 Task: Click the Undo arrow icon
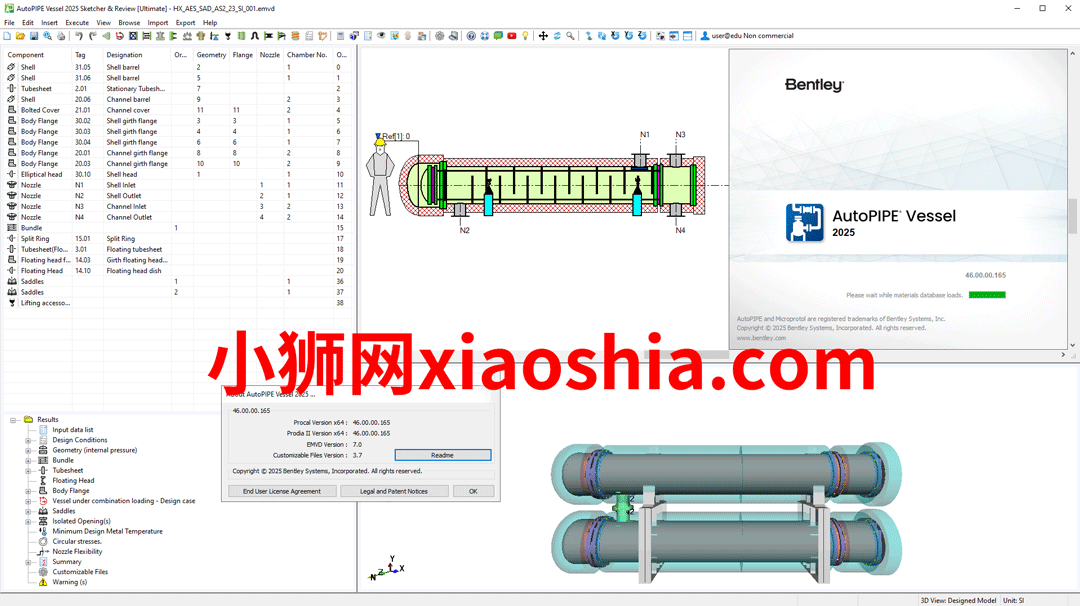tap(79, 36)
